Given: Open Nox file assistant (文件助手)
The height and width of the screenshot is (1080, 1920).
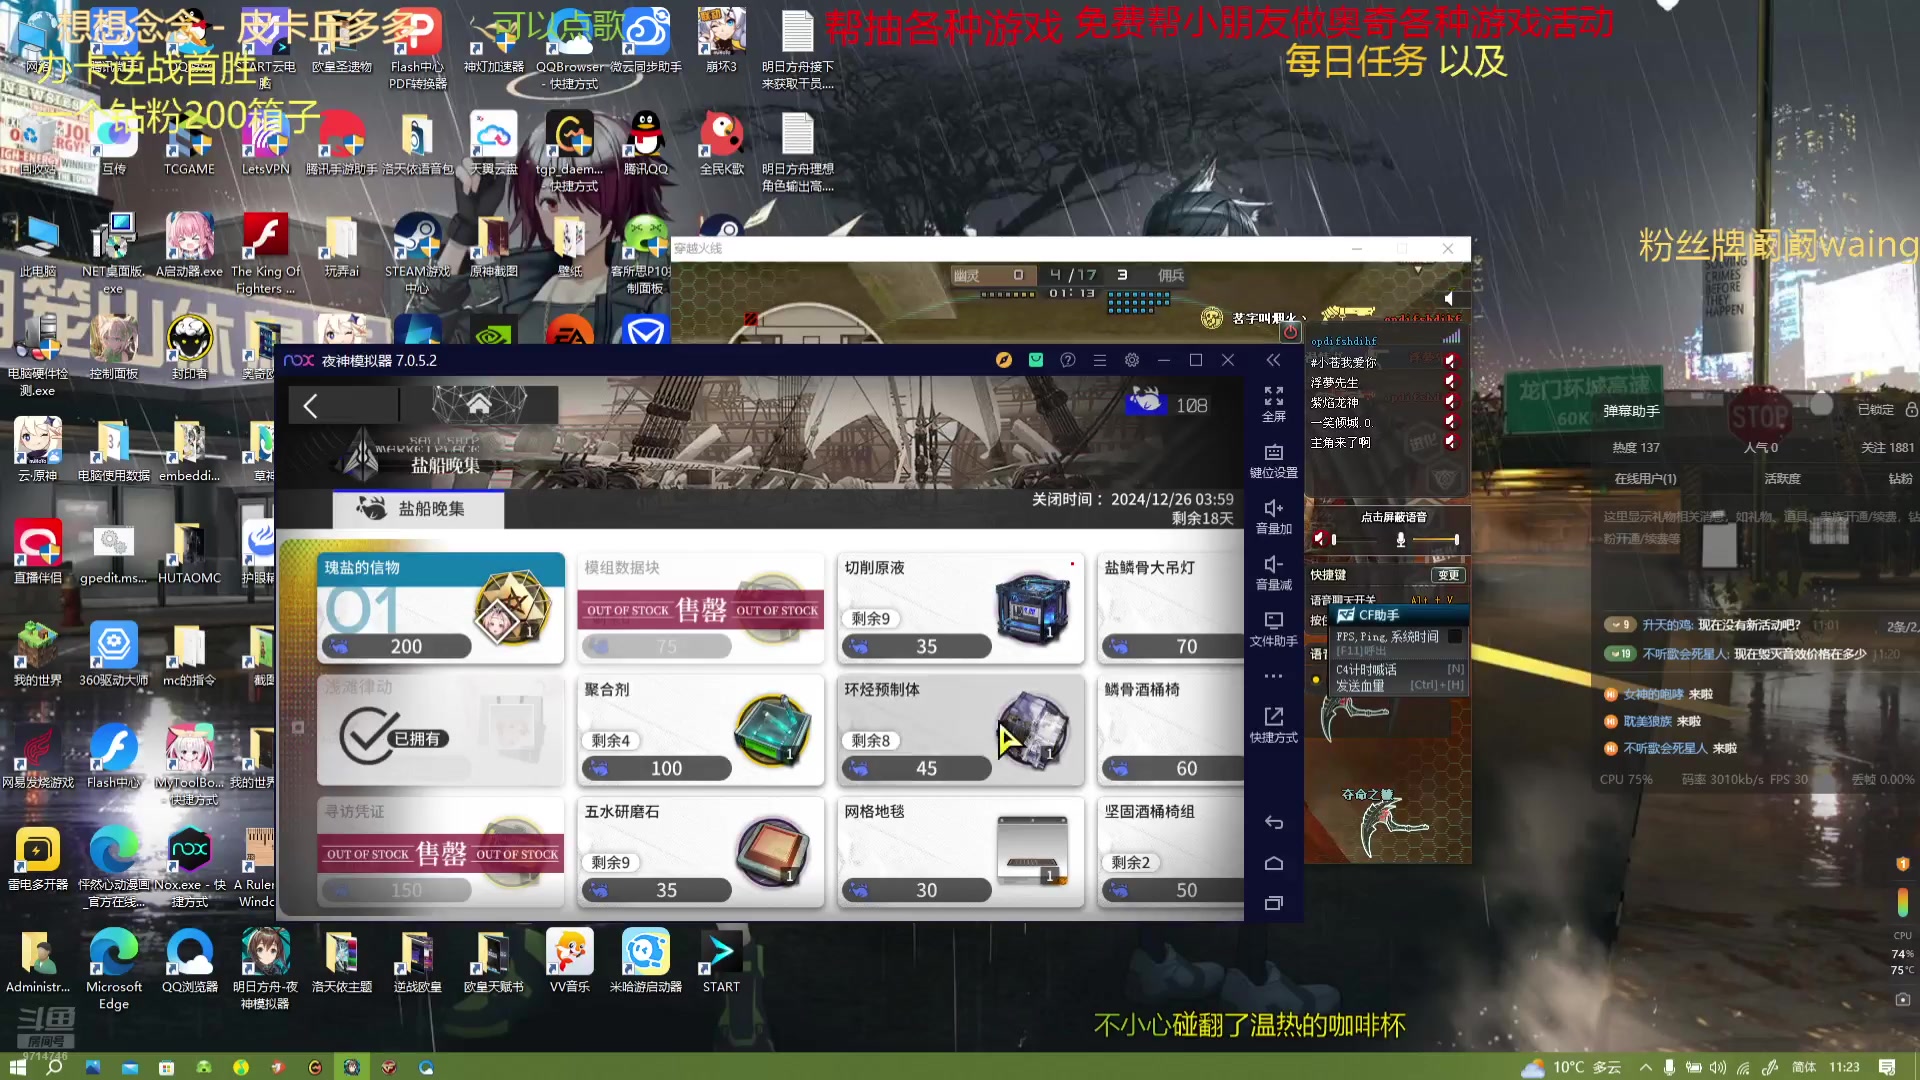Looking at the screenshot, I should pyautogui.click(x=1273, y=629).
